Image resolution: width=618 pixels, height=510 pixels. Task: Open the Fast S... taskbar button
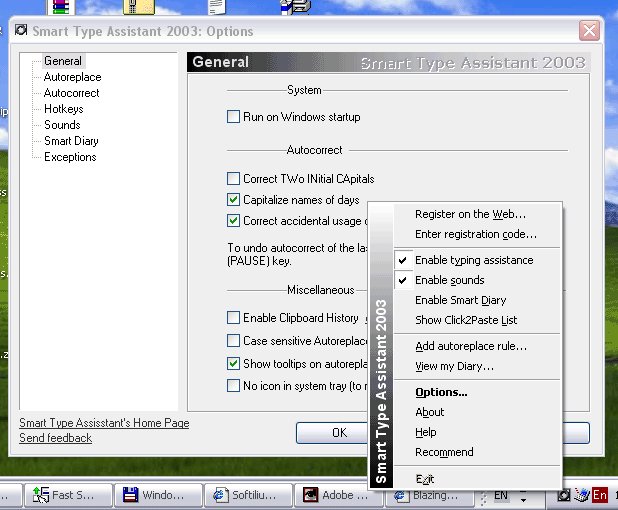(x=68, y=495)
